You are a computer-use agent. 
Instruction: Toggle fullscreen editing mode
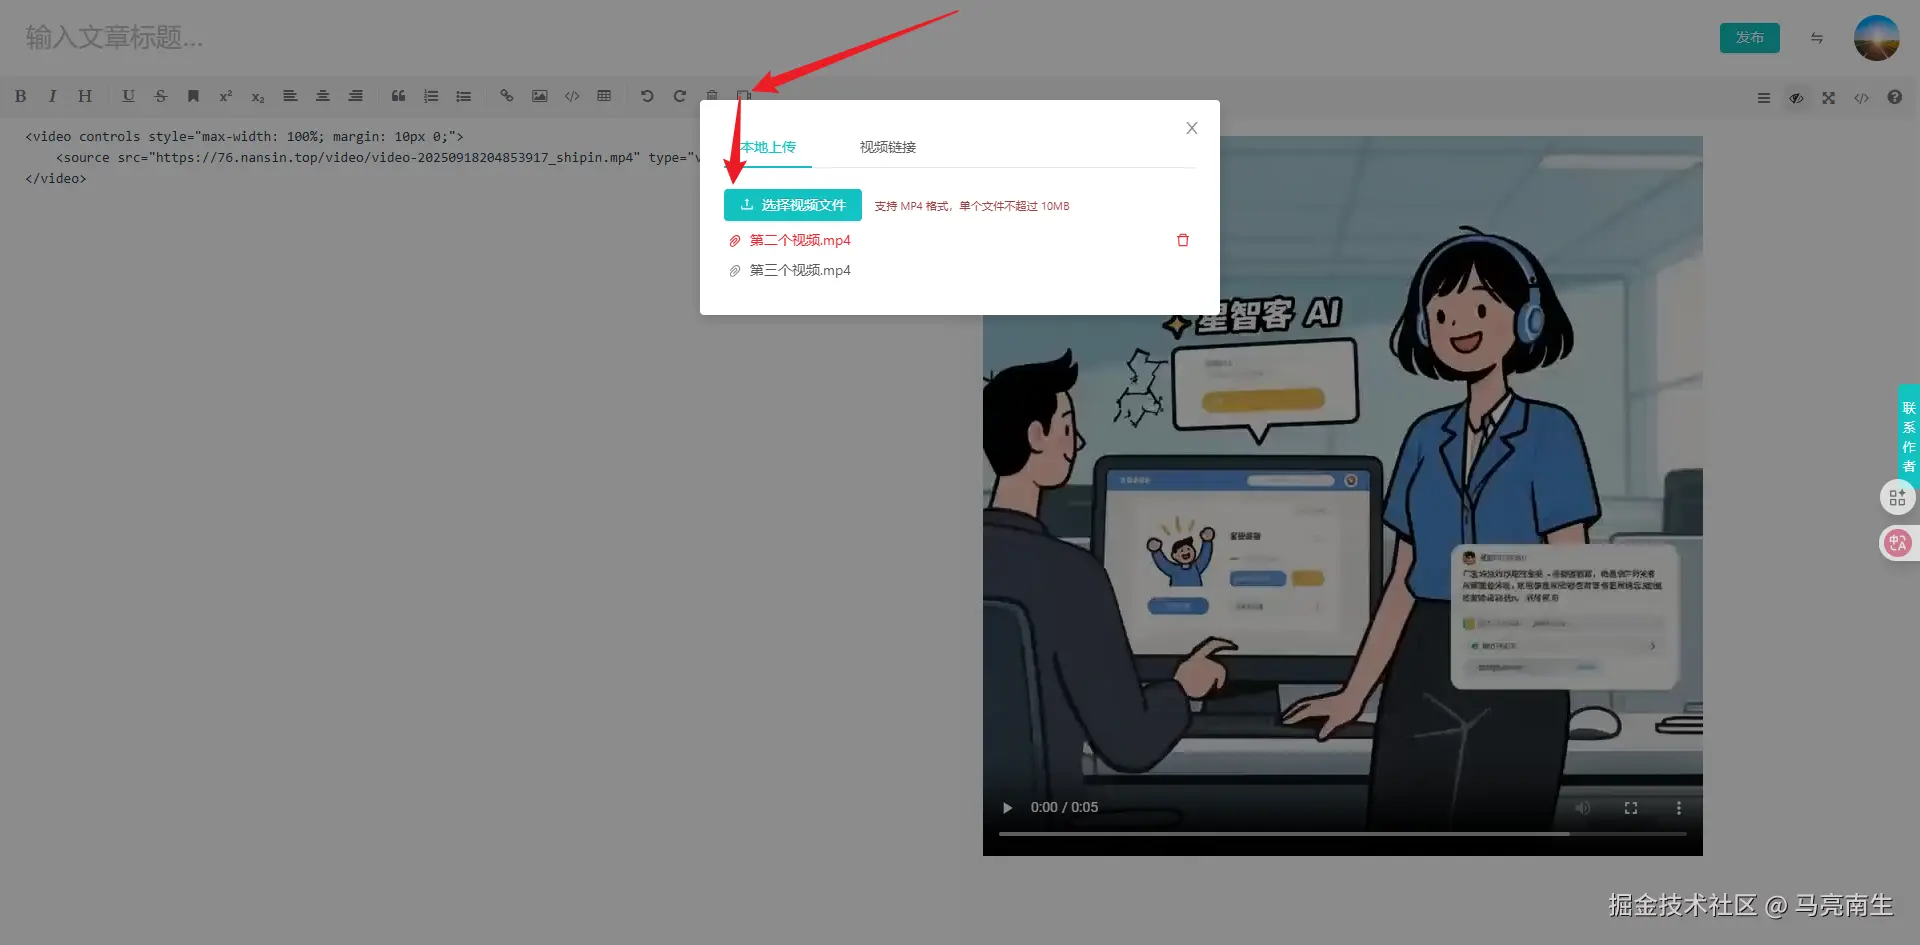tap(1828, 98)
